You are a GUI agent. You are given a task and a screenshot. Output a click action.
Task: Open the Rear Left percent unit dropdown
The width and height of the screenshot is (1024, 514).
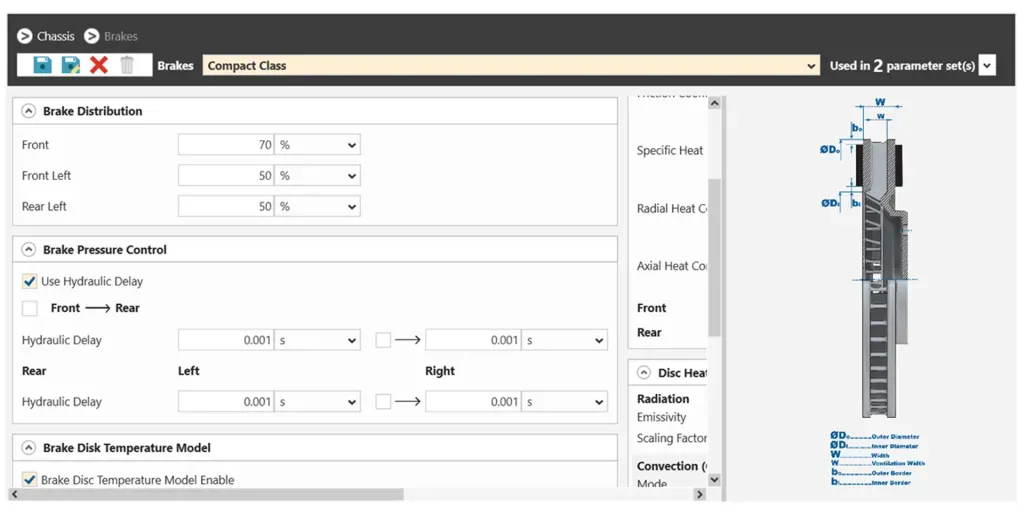pos(317,206)
